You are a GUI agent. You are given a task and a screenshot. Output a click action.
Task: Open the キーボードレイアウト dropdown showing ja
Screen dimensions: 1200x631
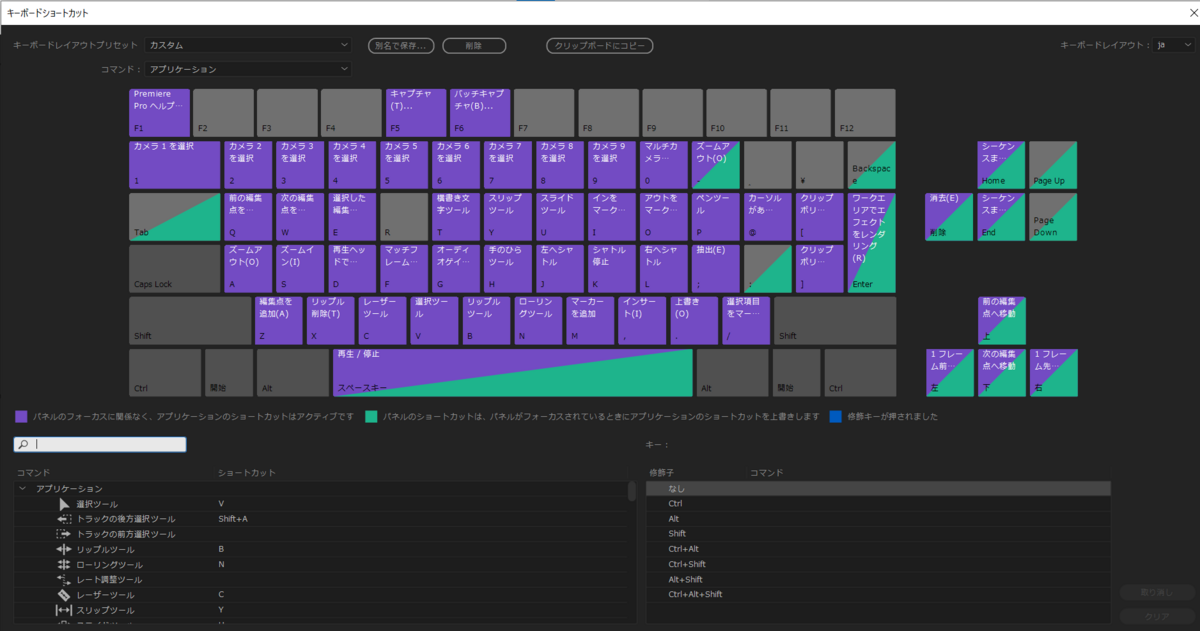pos(1172,45)
